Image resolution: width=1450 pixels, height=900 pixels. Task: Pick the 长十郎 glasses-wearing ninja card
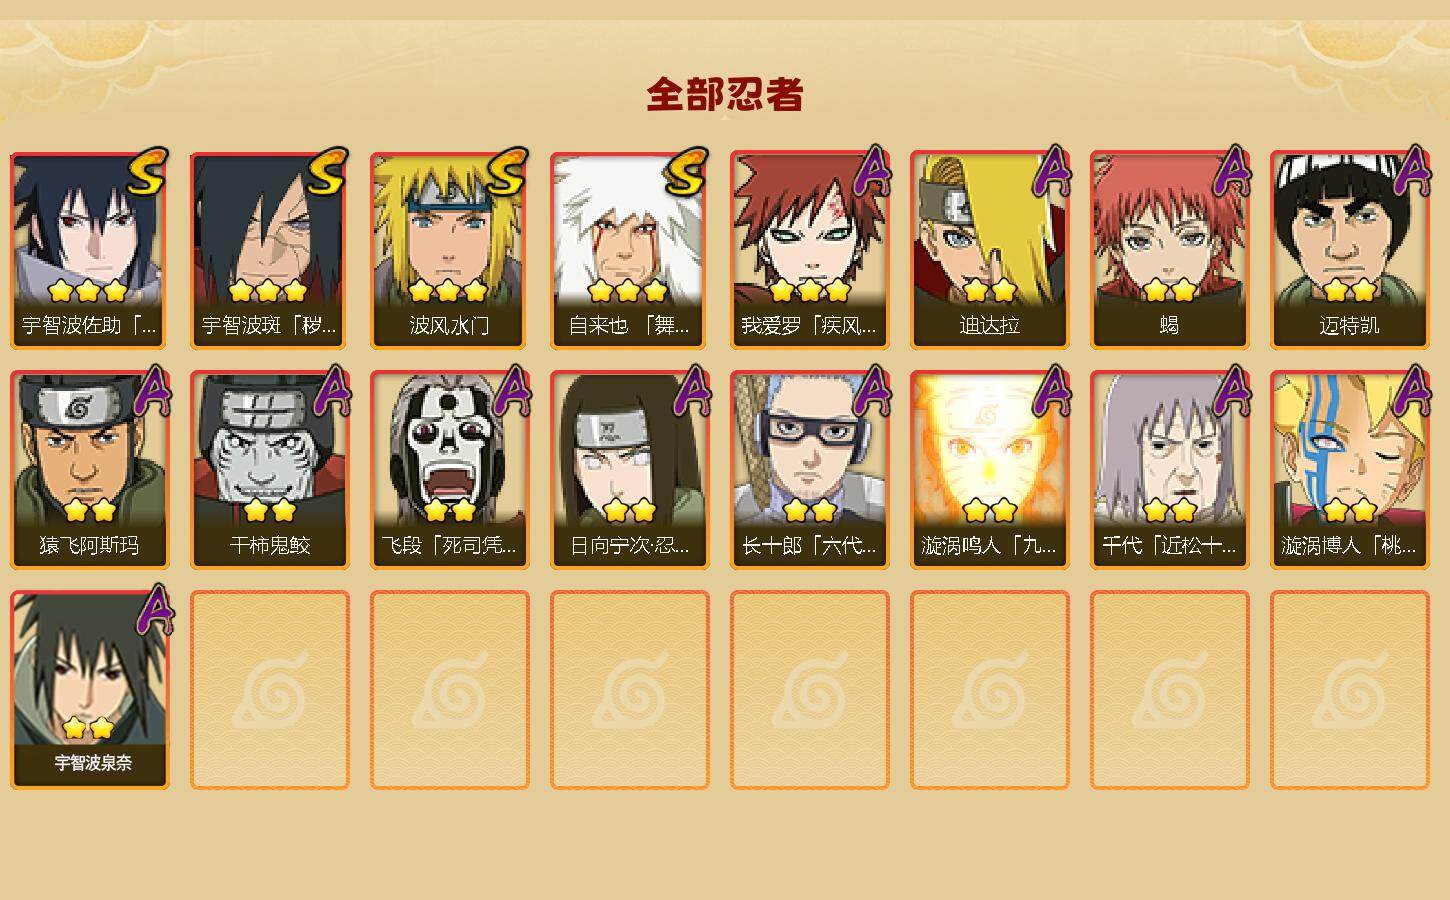click(809, 470)
